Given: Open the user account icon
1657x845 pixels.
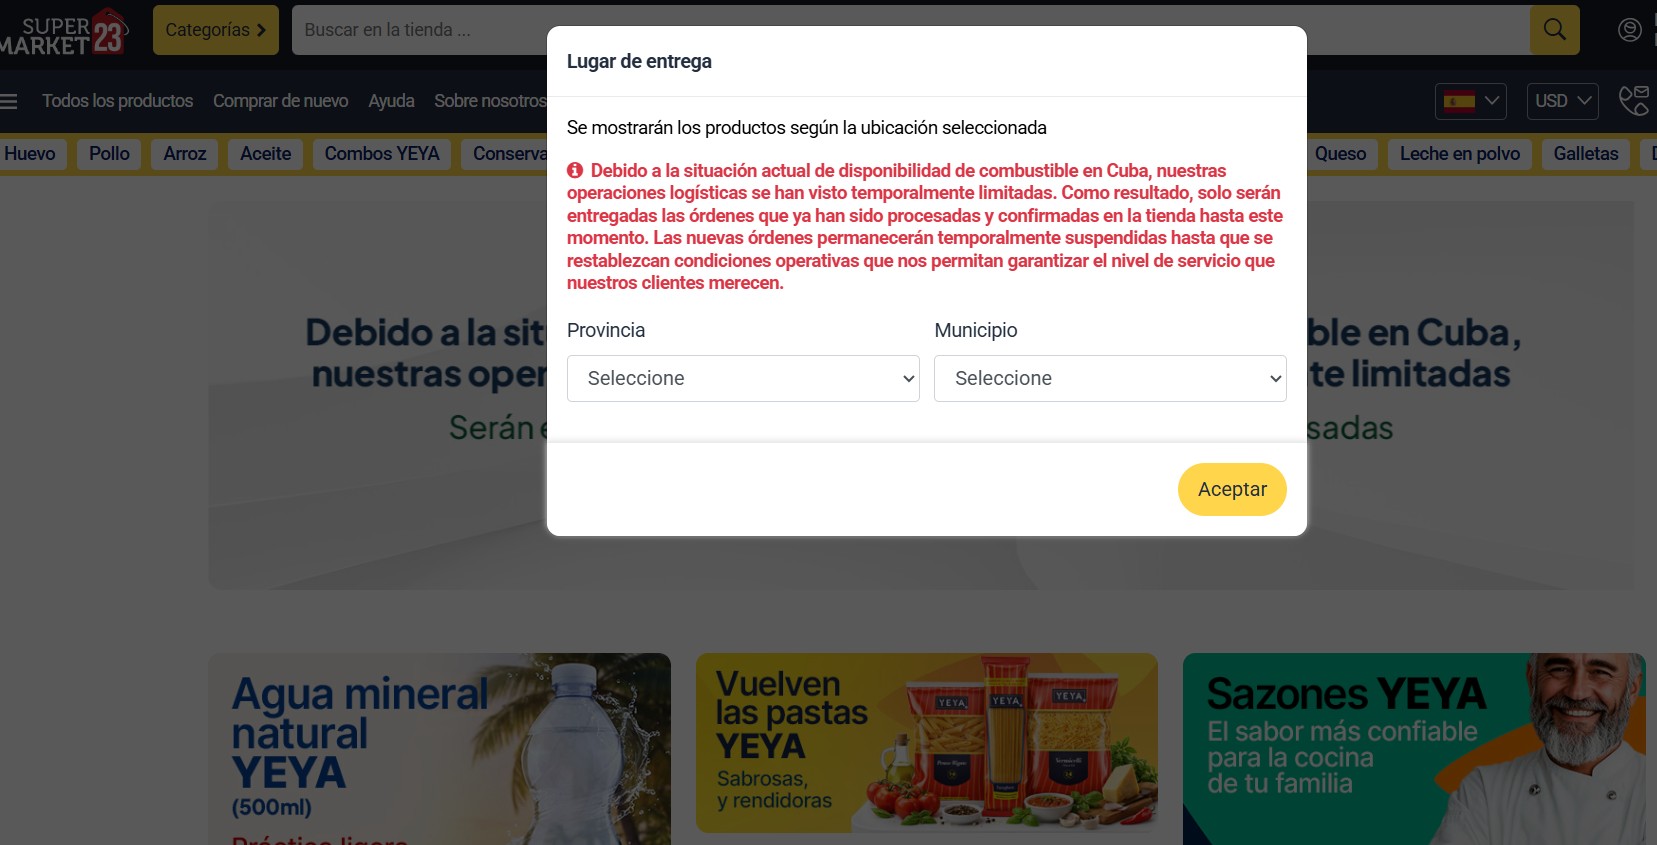Looking at the screenshot, I should click(x=1629, y=30).
